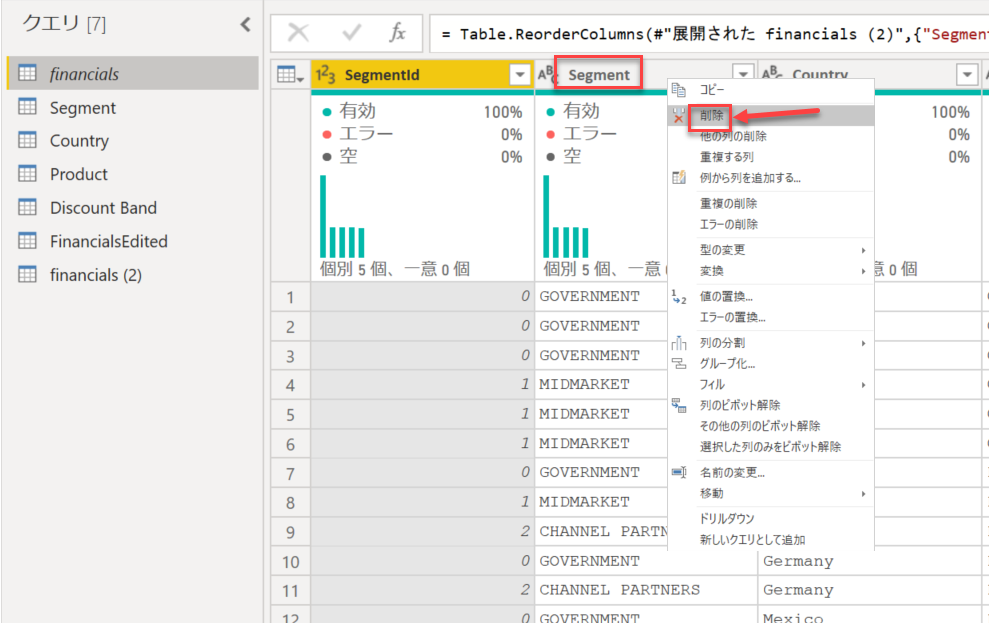The width and height of the screenshot is (989, 623).
Task: Click the copy icon beside コピー
Action: point(679,90)
